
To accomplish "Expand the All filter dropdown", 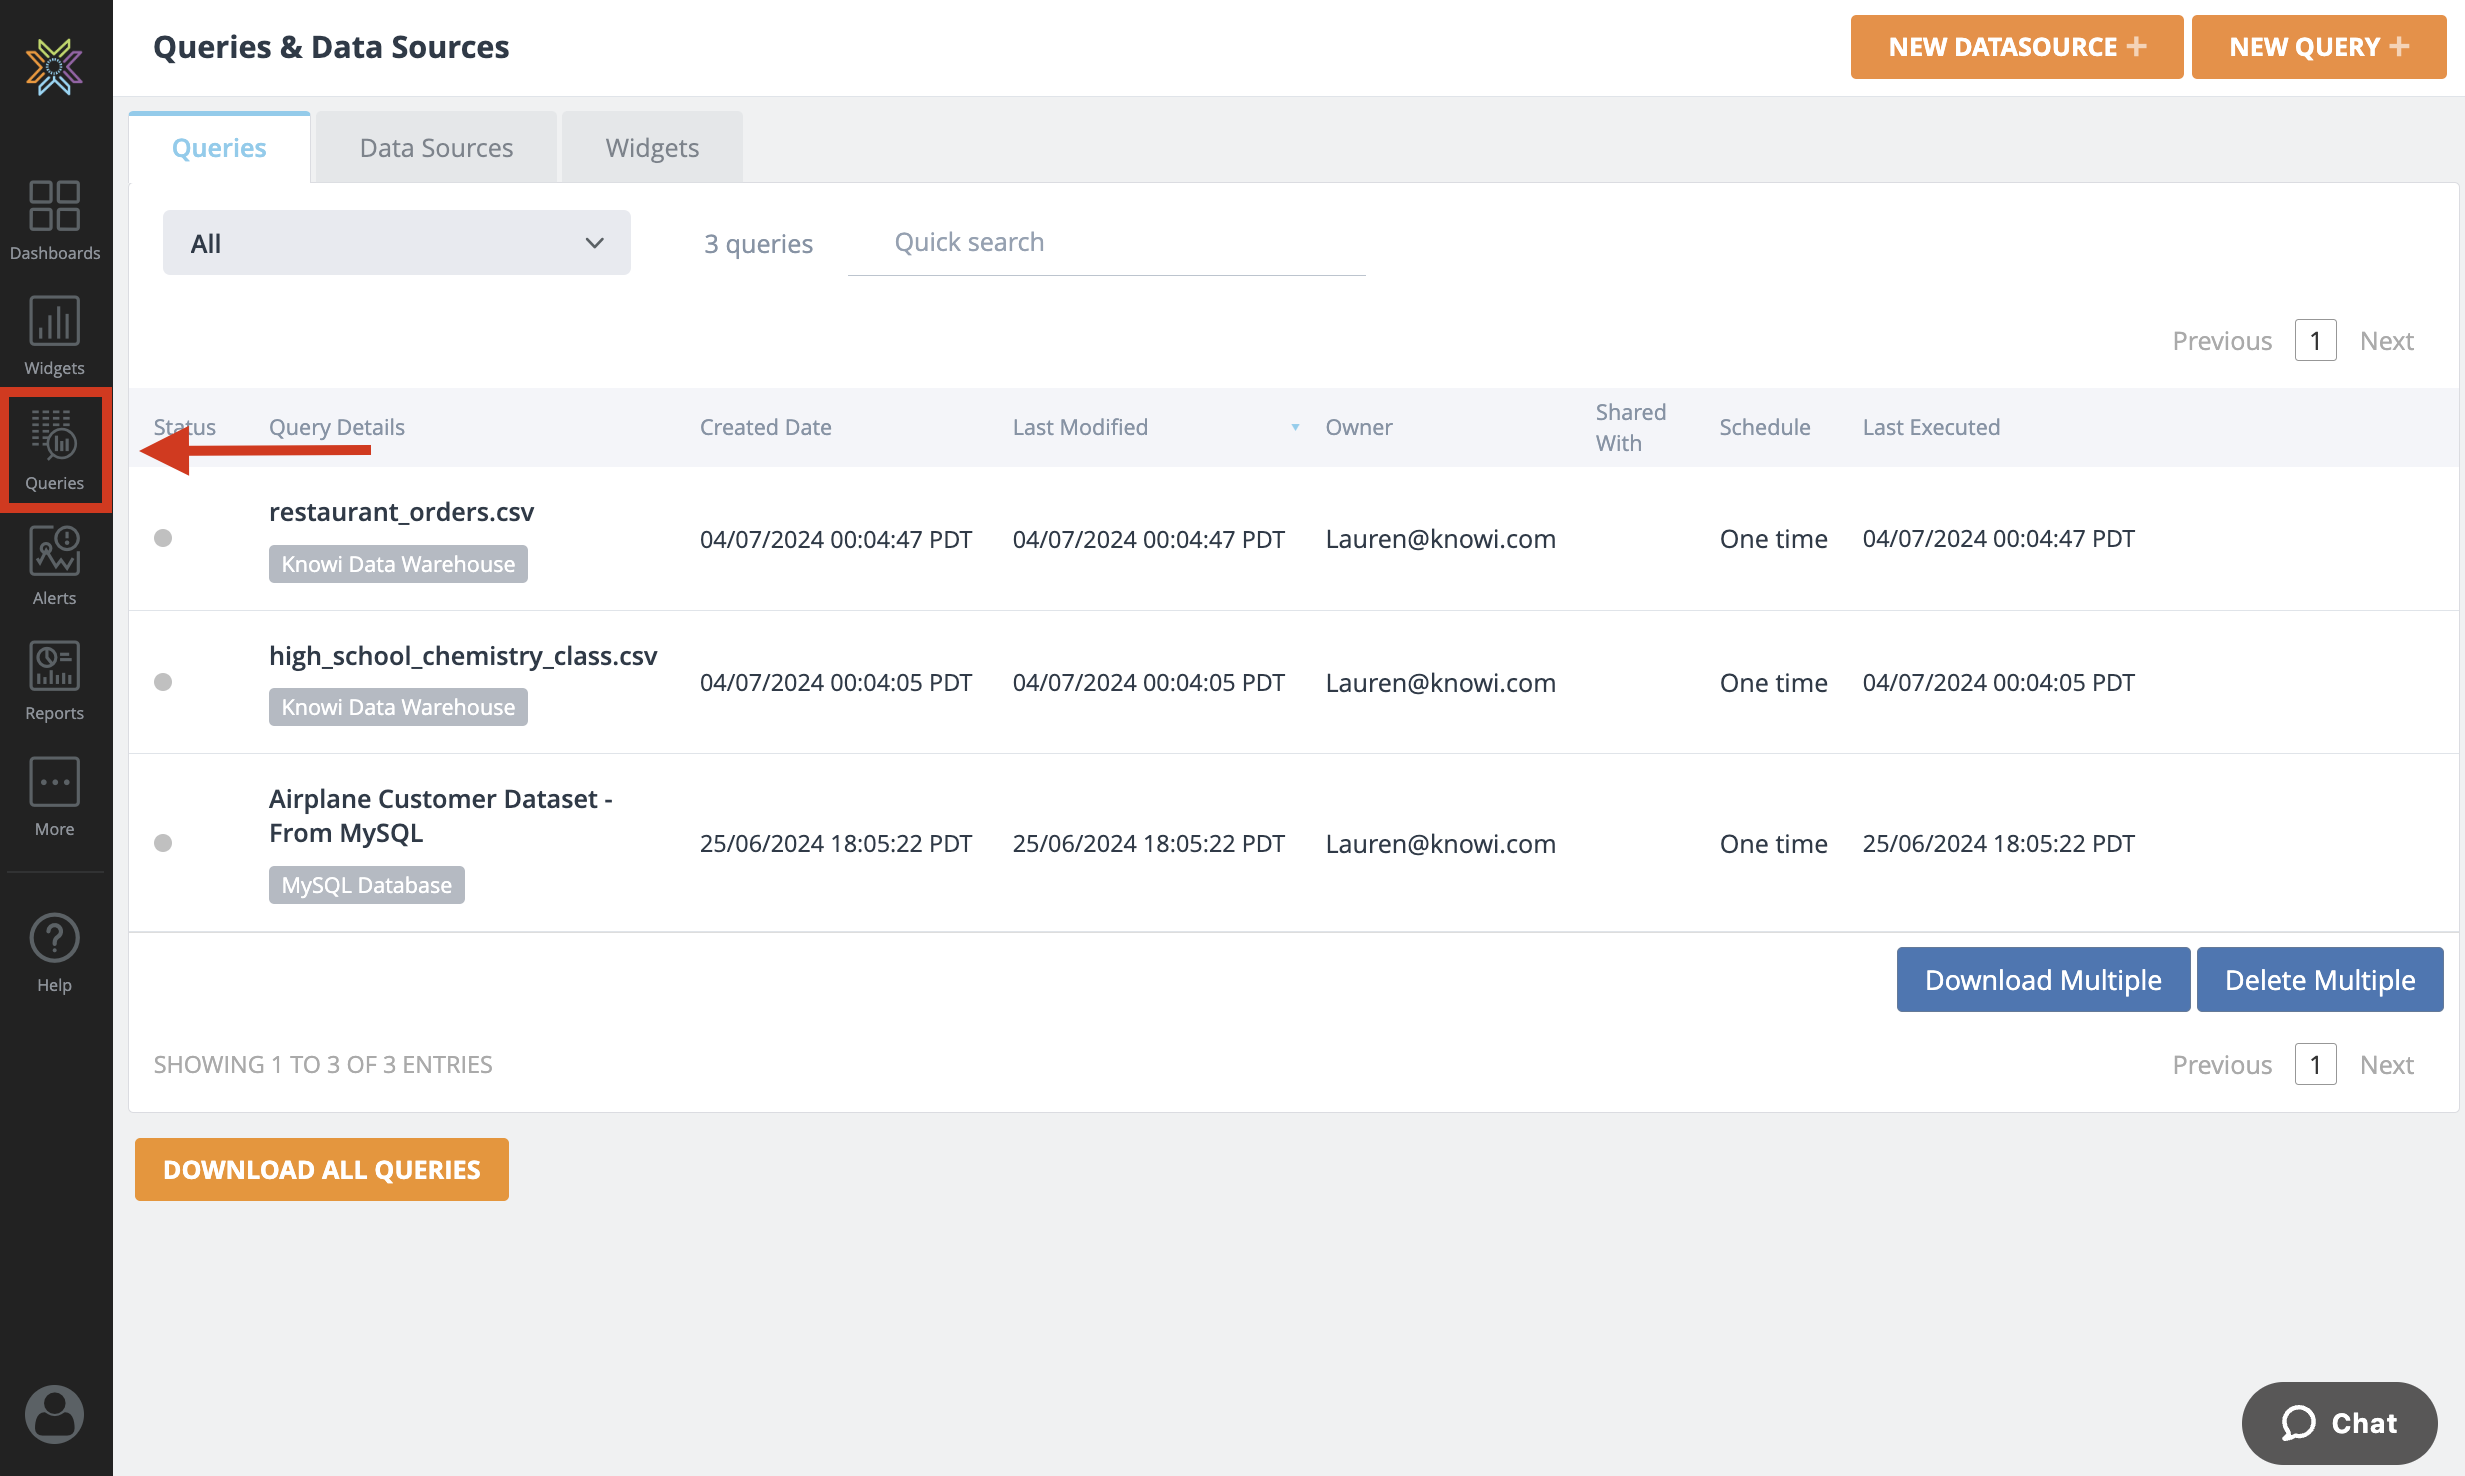I will point(396,243).
